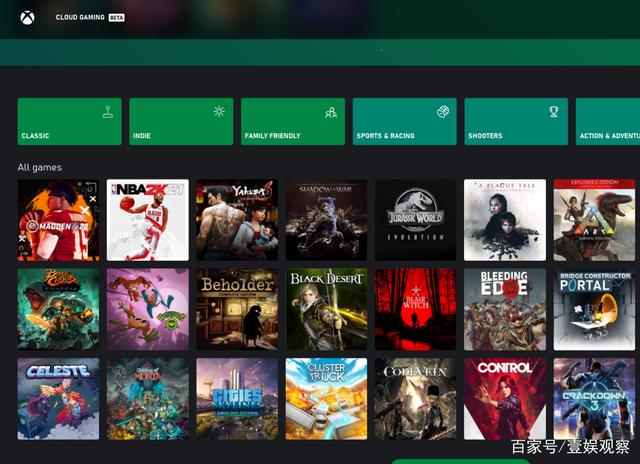Select the Code Vein game cover
Screen dimensions: 640x464
click(x=416, y=399)
